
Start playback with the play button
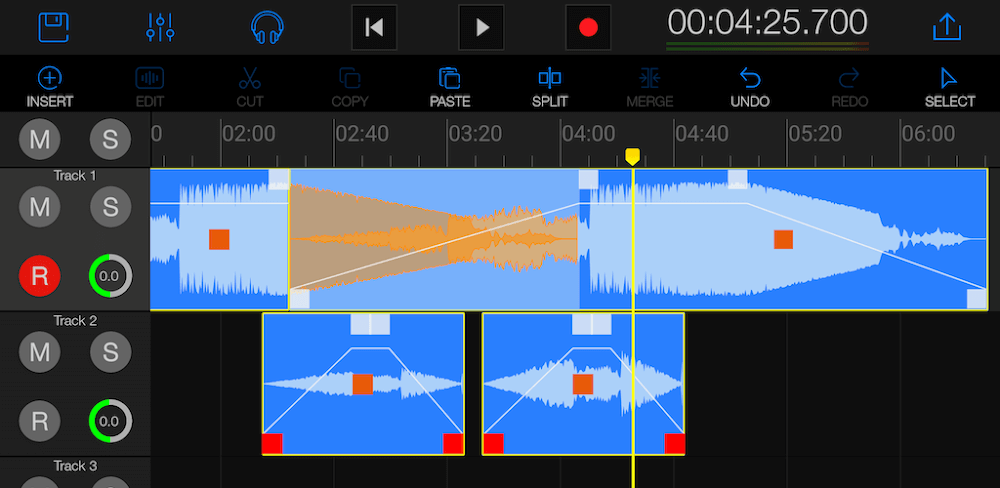[481, 27]
